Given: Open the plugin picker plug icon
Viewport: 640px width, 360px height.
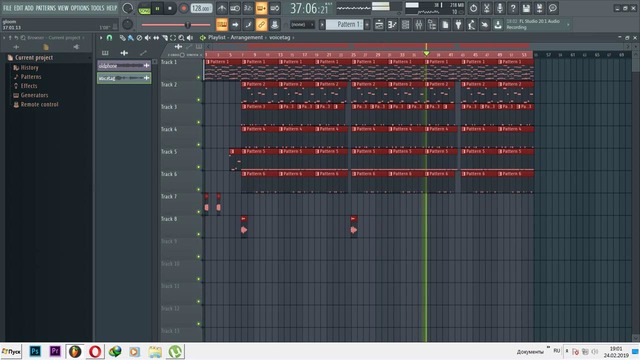Looking at the screenshot, I should coord(458,25).
